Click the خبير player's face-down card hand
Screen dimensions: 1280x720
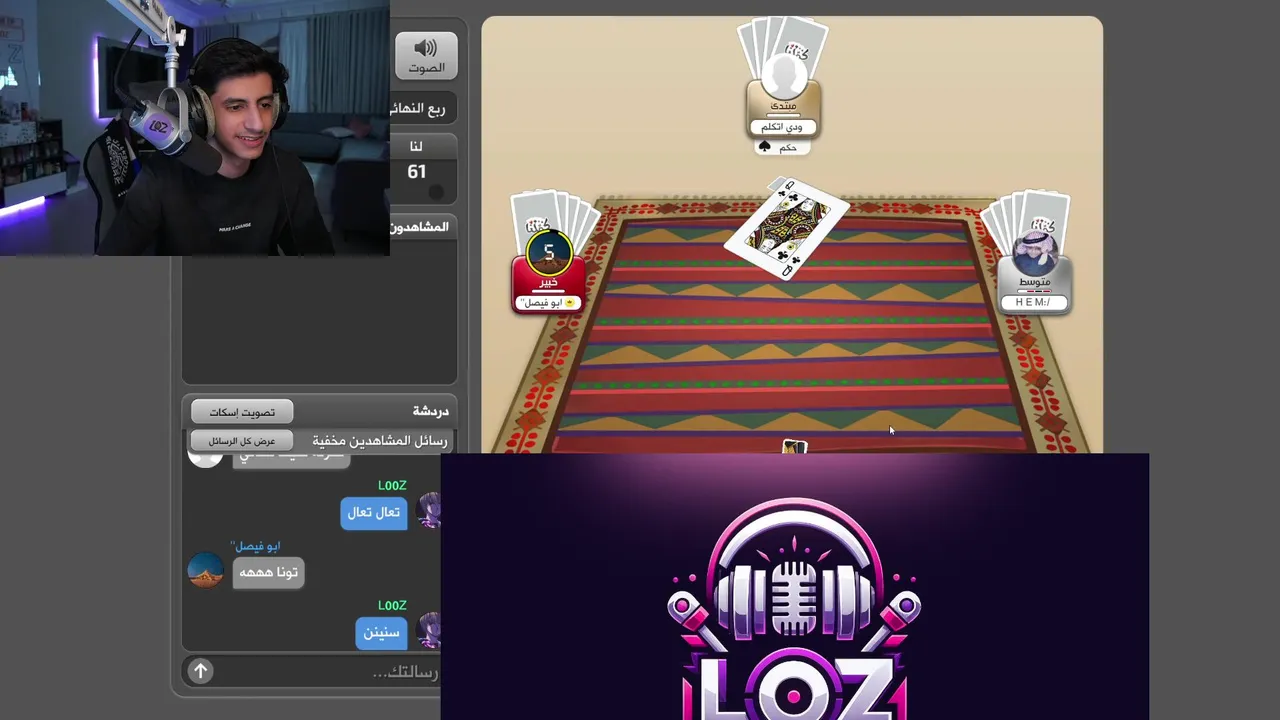pyautogui.click(x=555, y=220)
